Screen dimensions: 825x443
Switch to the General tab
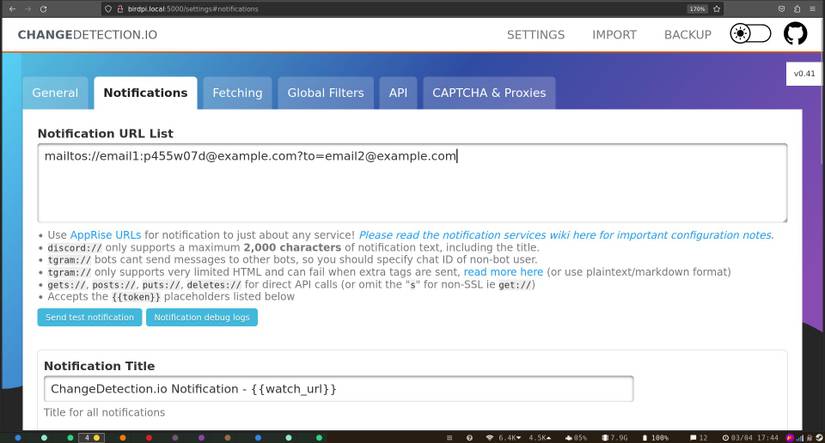click(55, 93)
